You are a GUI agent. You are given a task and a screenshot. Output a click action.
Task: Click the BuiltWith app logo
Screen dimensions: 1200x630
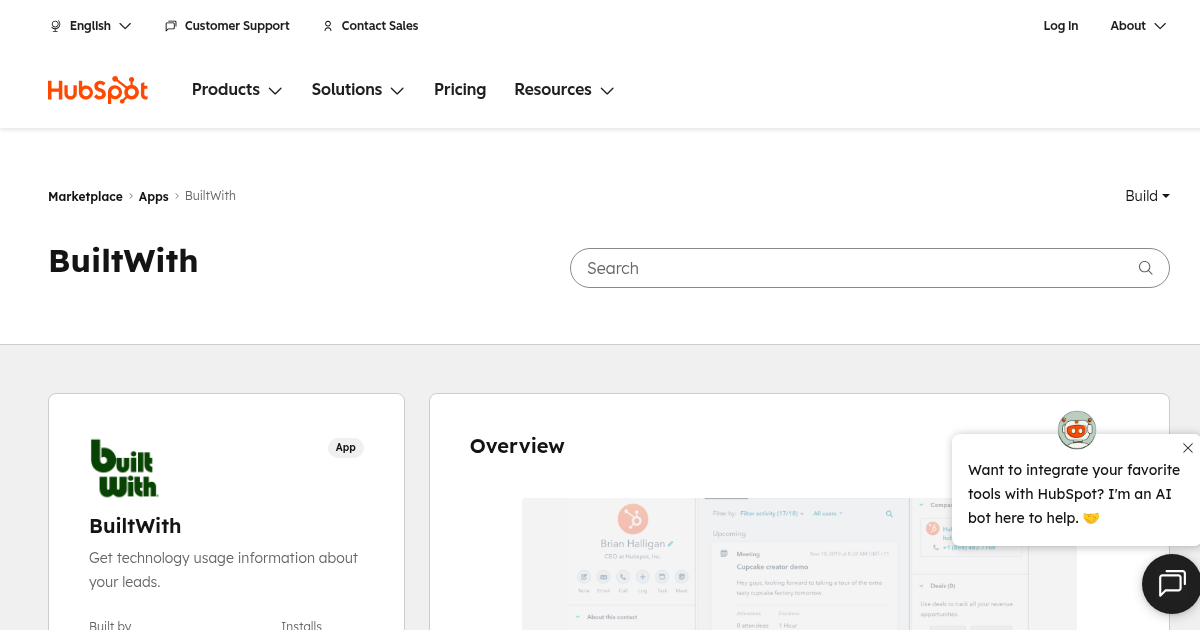(124, 468)
